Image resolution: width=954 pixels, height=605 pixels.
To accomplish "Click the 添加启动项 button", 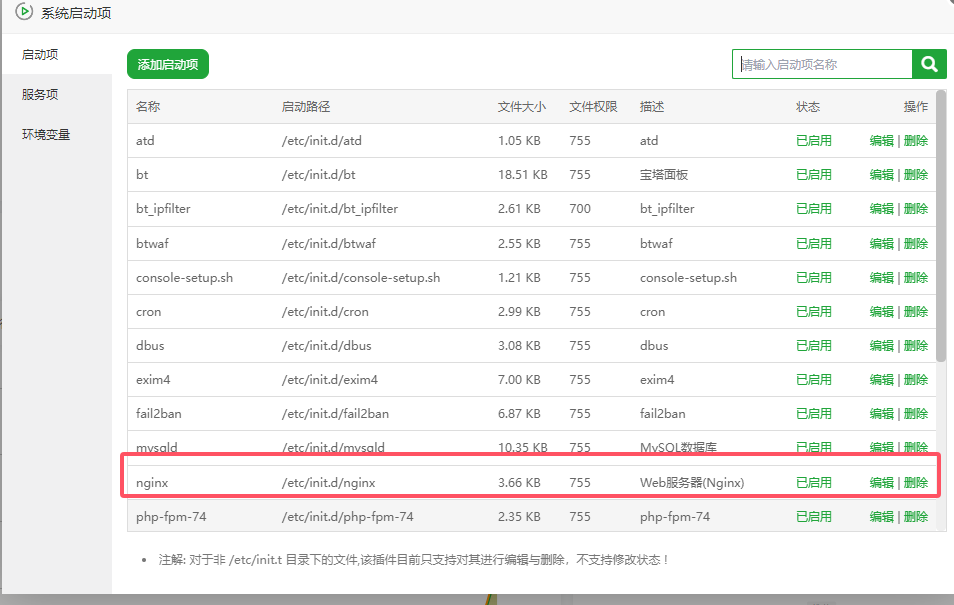I will (168, 64).
